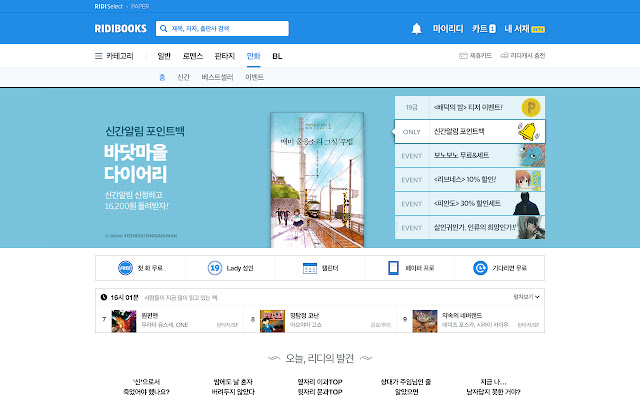
Task: Select the 보노보노 무료&세트 event row
Action: tap(470, 156)
